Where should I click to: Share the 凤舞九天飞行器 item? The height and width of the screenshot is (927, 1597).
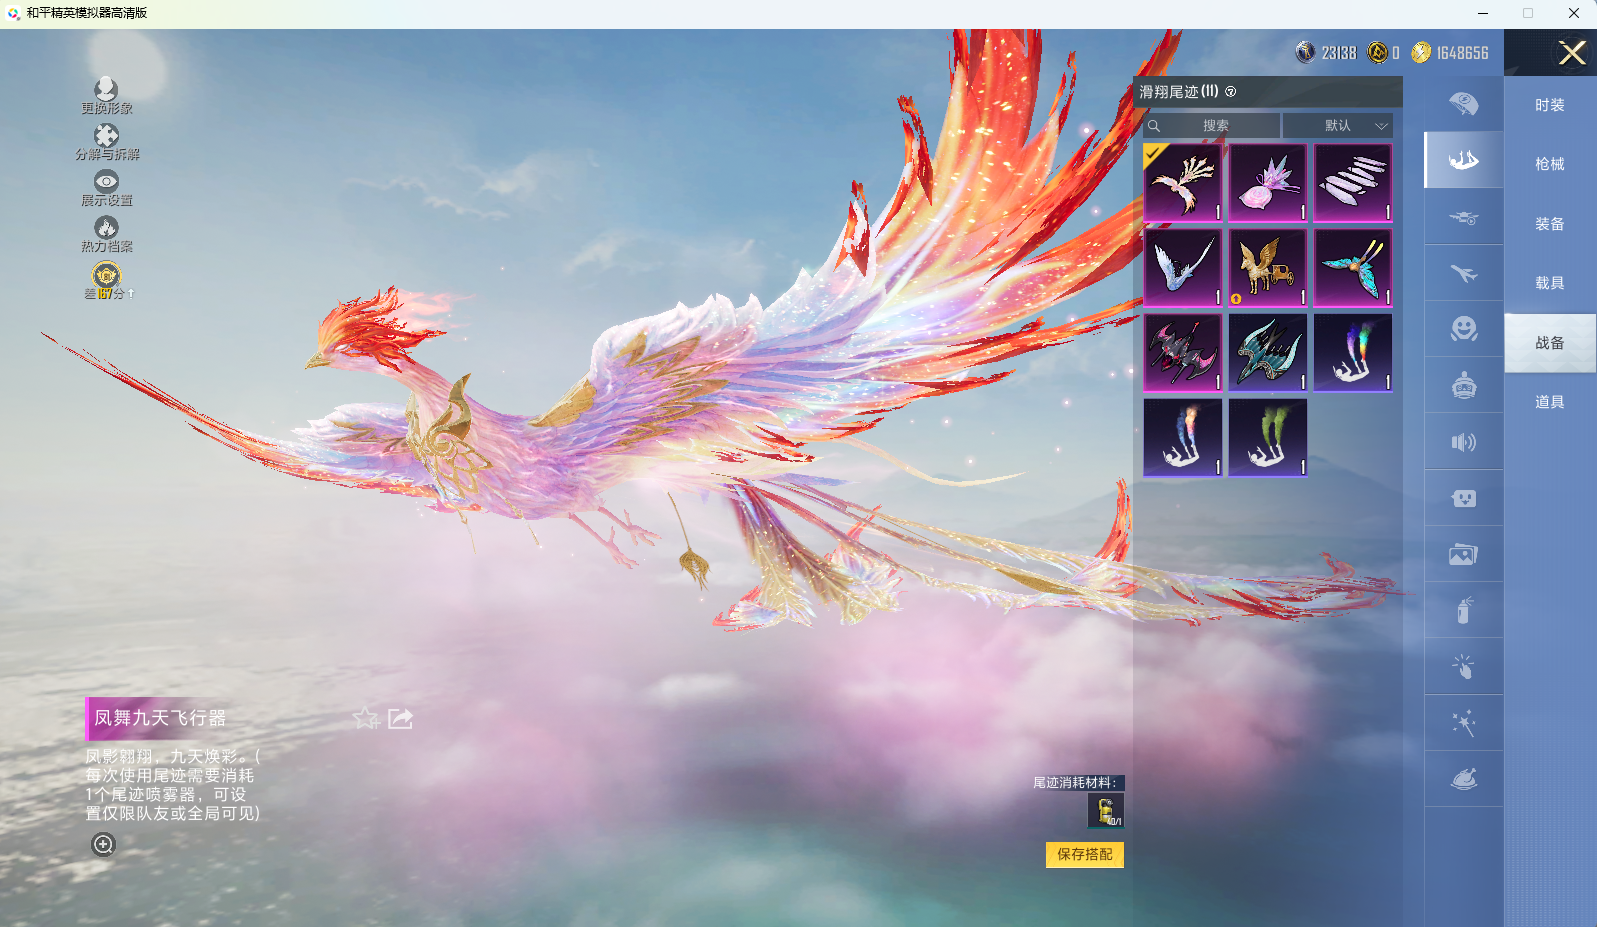click(x=400, y=718)
